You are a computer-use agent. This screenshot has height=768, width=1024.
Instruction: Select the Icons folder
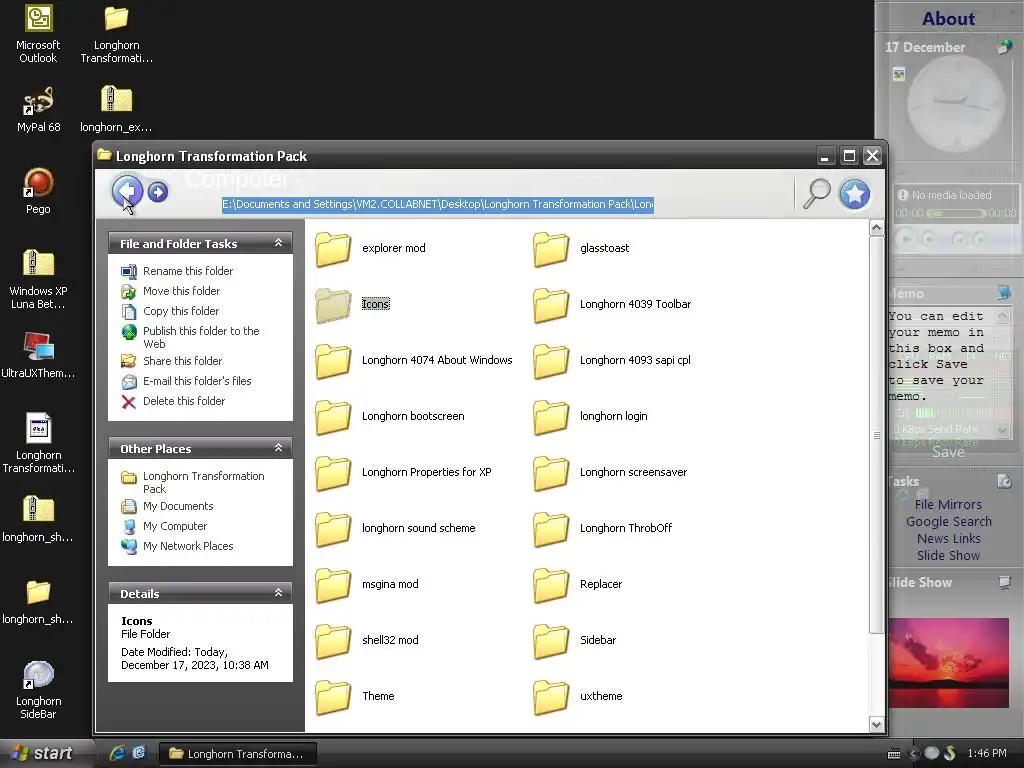[x=353, y=304]
